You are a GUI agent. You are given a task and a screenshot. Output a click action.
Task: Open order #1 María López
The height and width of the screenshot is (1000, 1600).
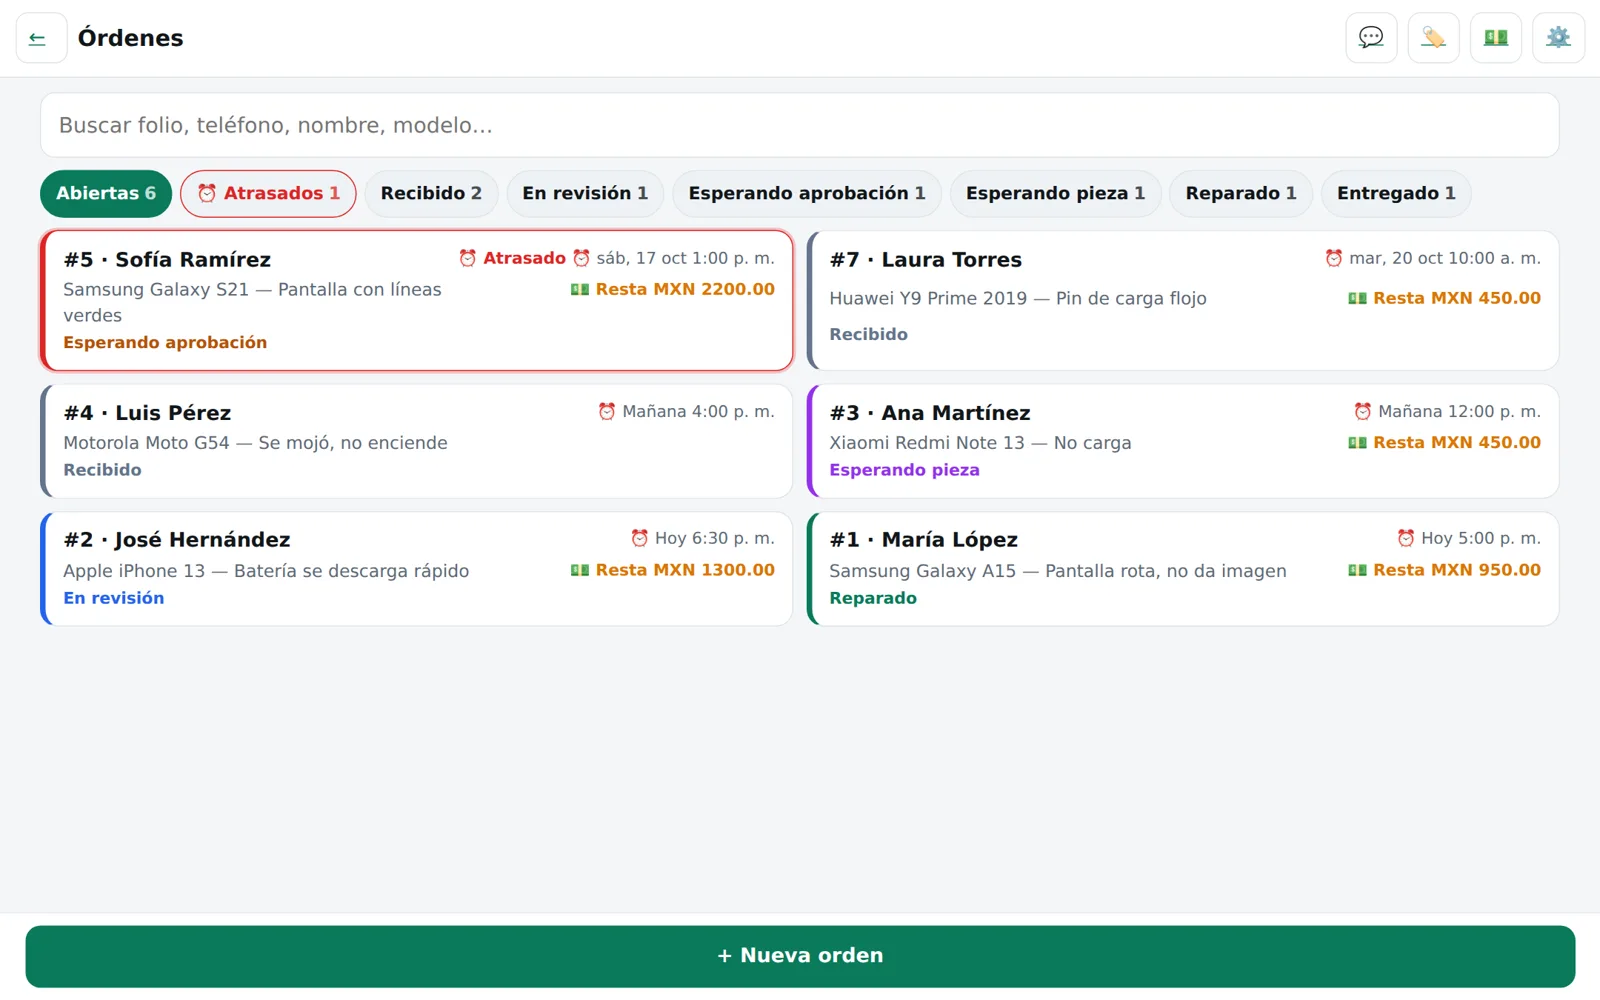point(1183,569)
